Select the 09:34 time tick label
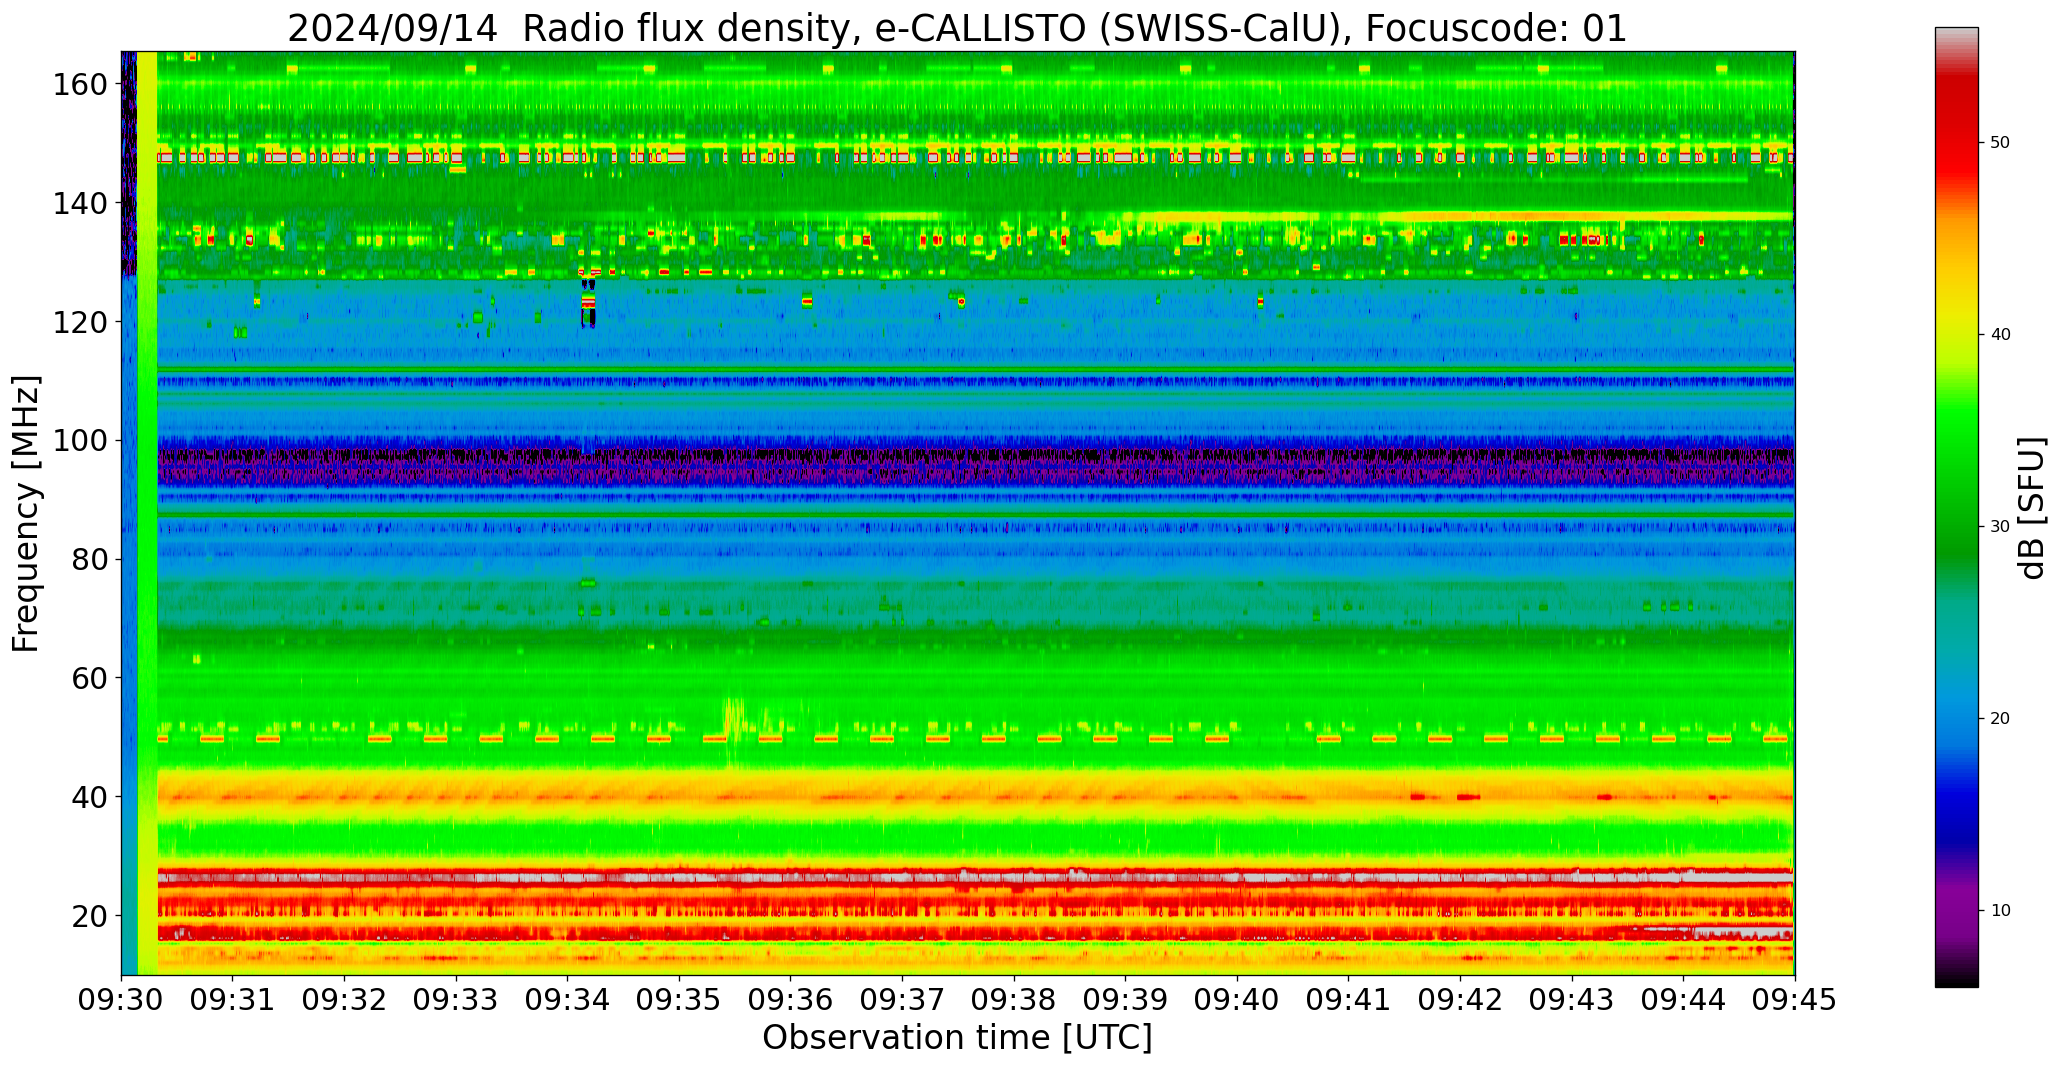 click(568, 1000)
